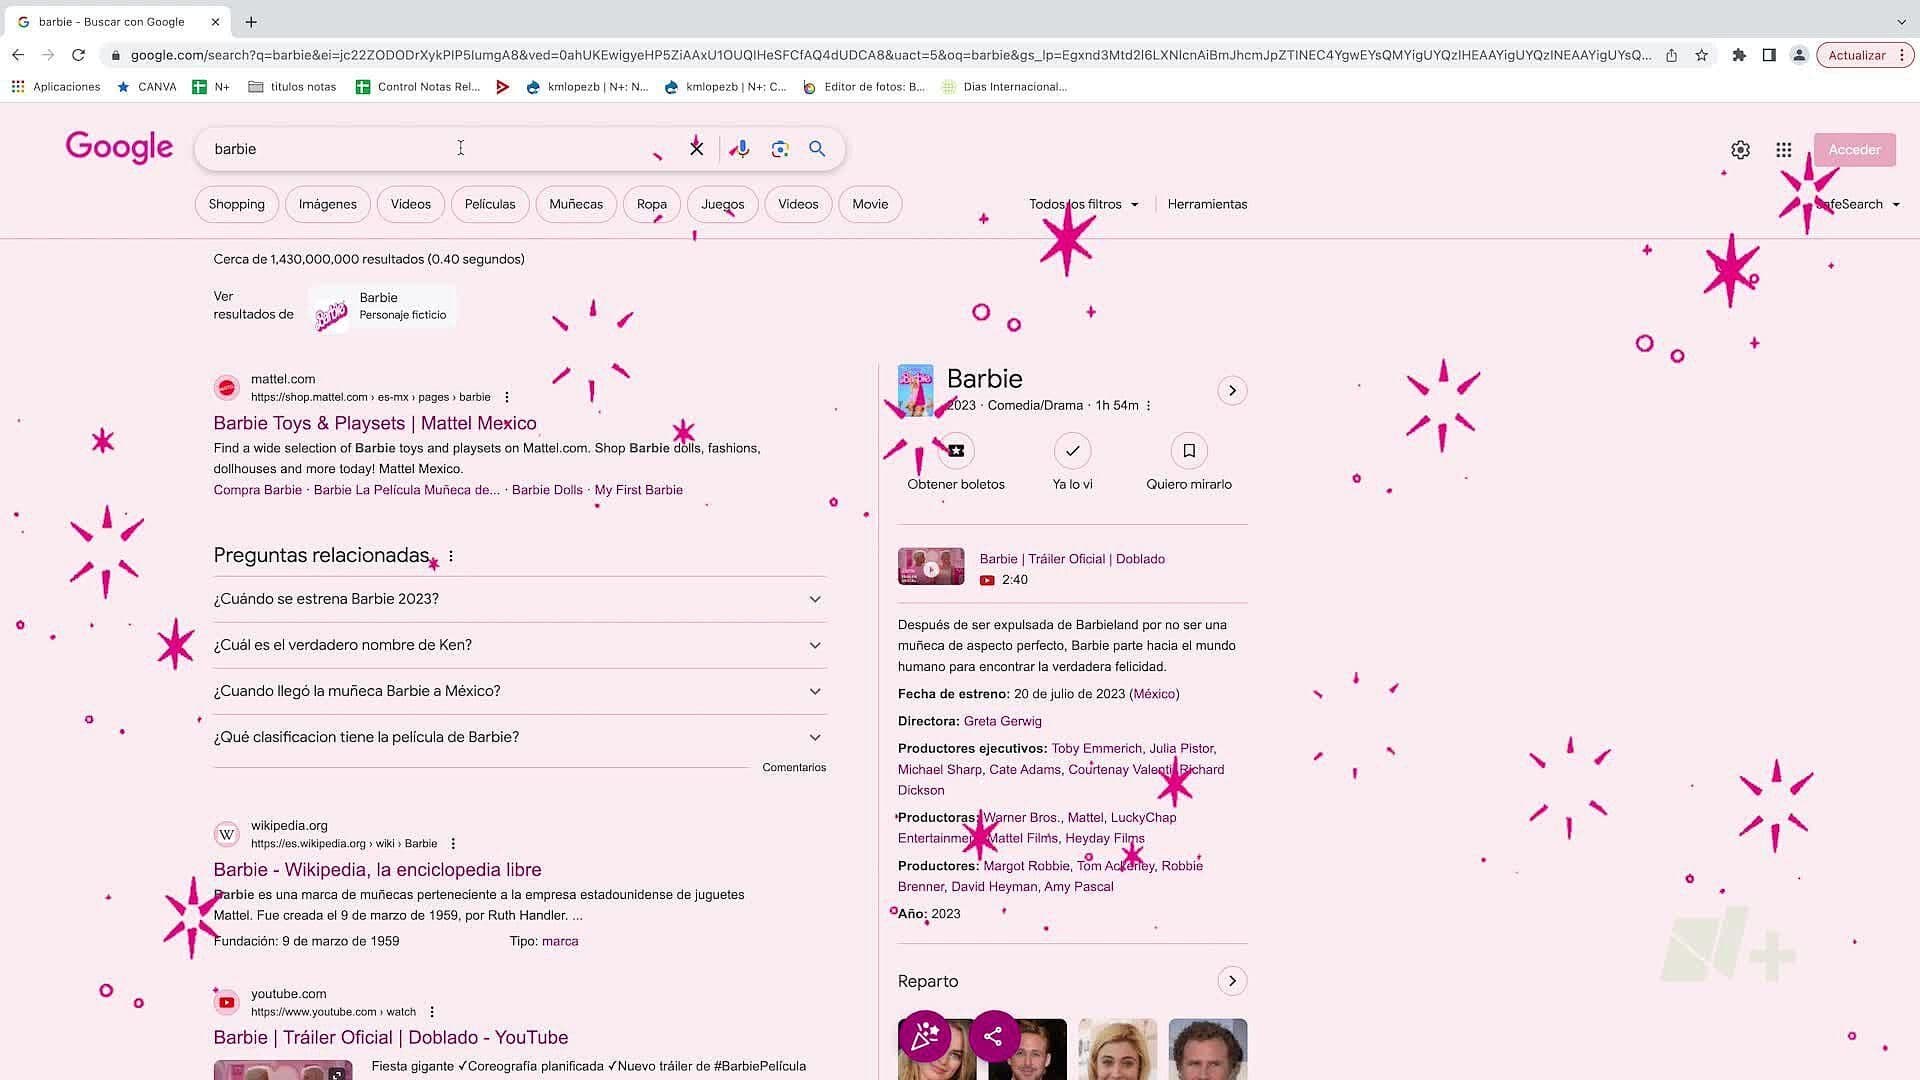The width and height of the screenshot is (1920, 1080).
Task: Select the Películas filter chip
Action: (490, 204)
